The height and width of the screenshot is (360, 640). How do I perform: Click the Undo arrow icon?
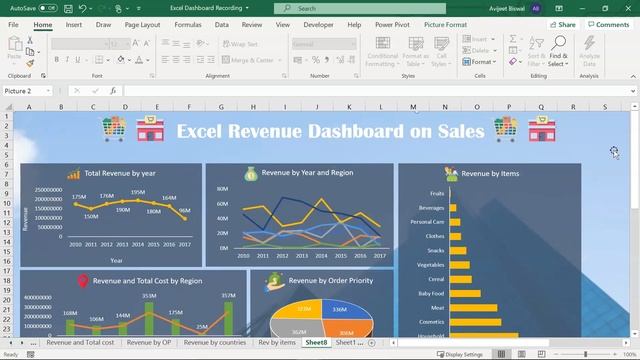[x=82, y=8]
